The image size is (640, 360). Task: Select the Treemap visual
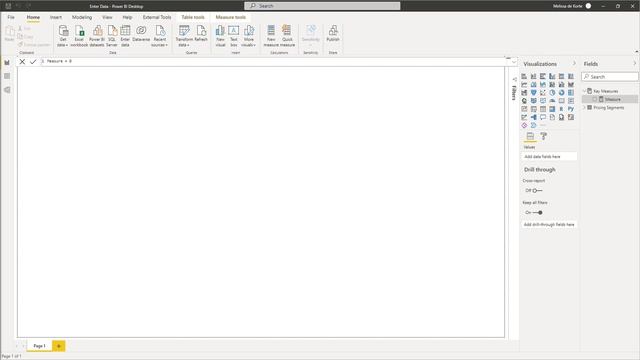(571, 93)
